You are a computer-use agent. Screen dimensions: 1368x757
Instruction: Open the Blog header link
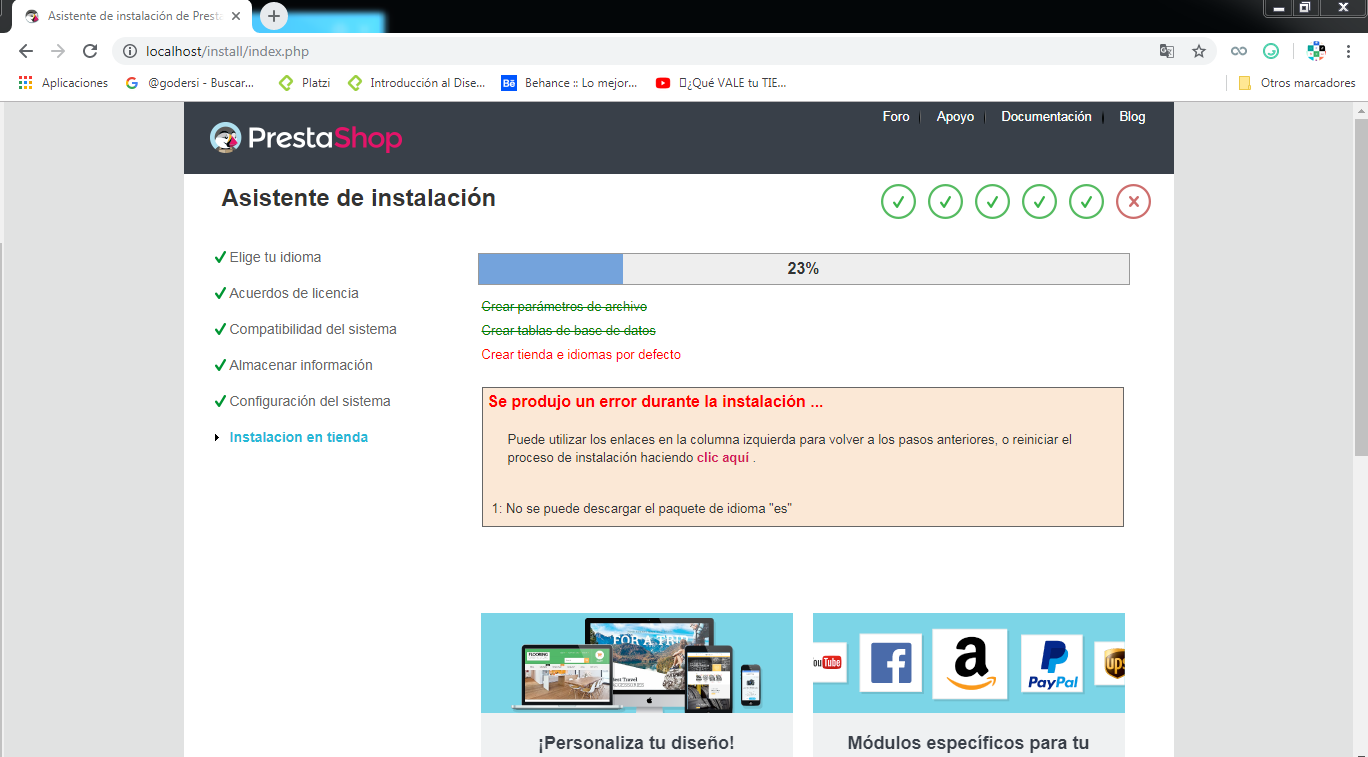[1132, 117]
